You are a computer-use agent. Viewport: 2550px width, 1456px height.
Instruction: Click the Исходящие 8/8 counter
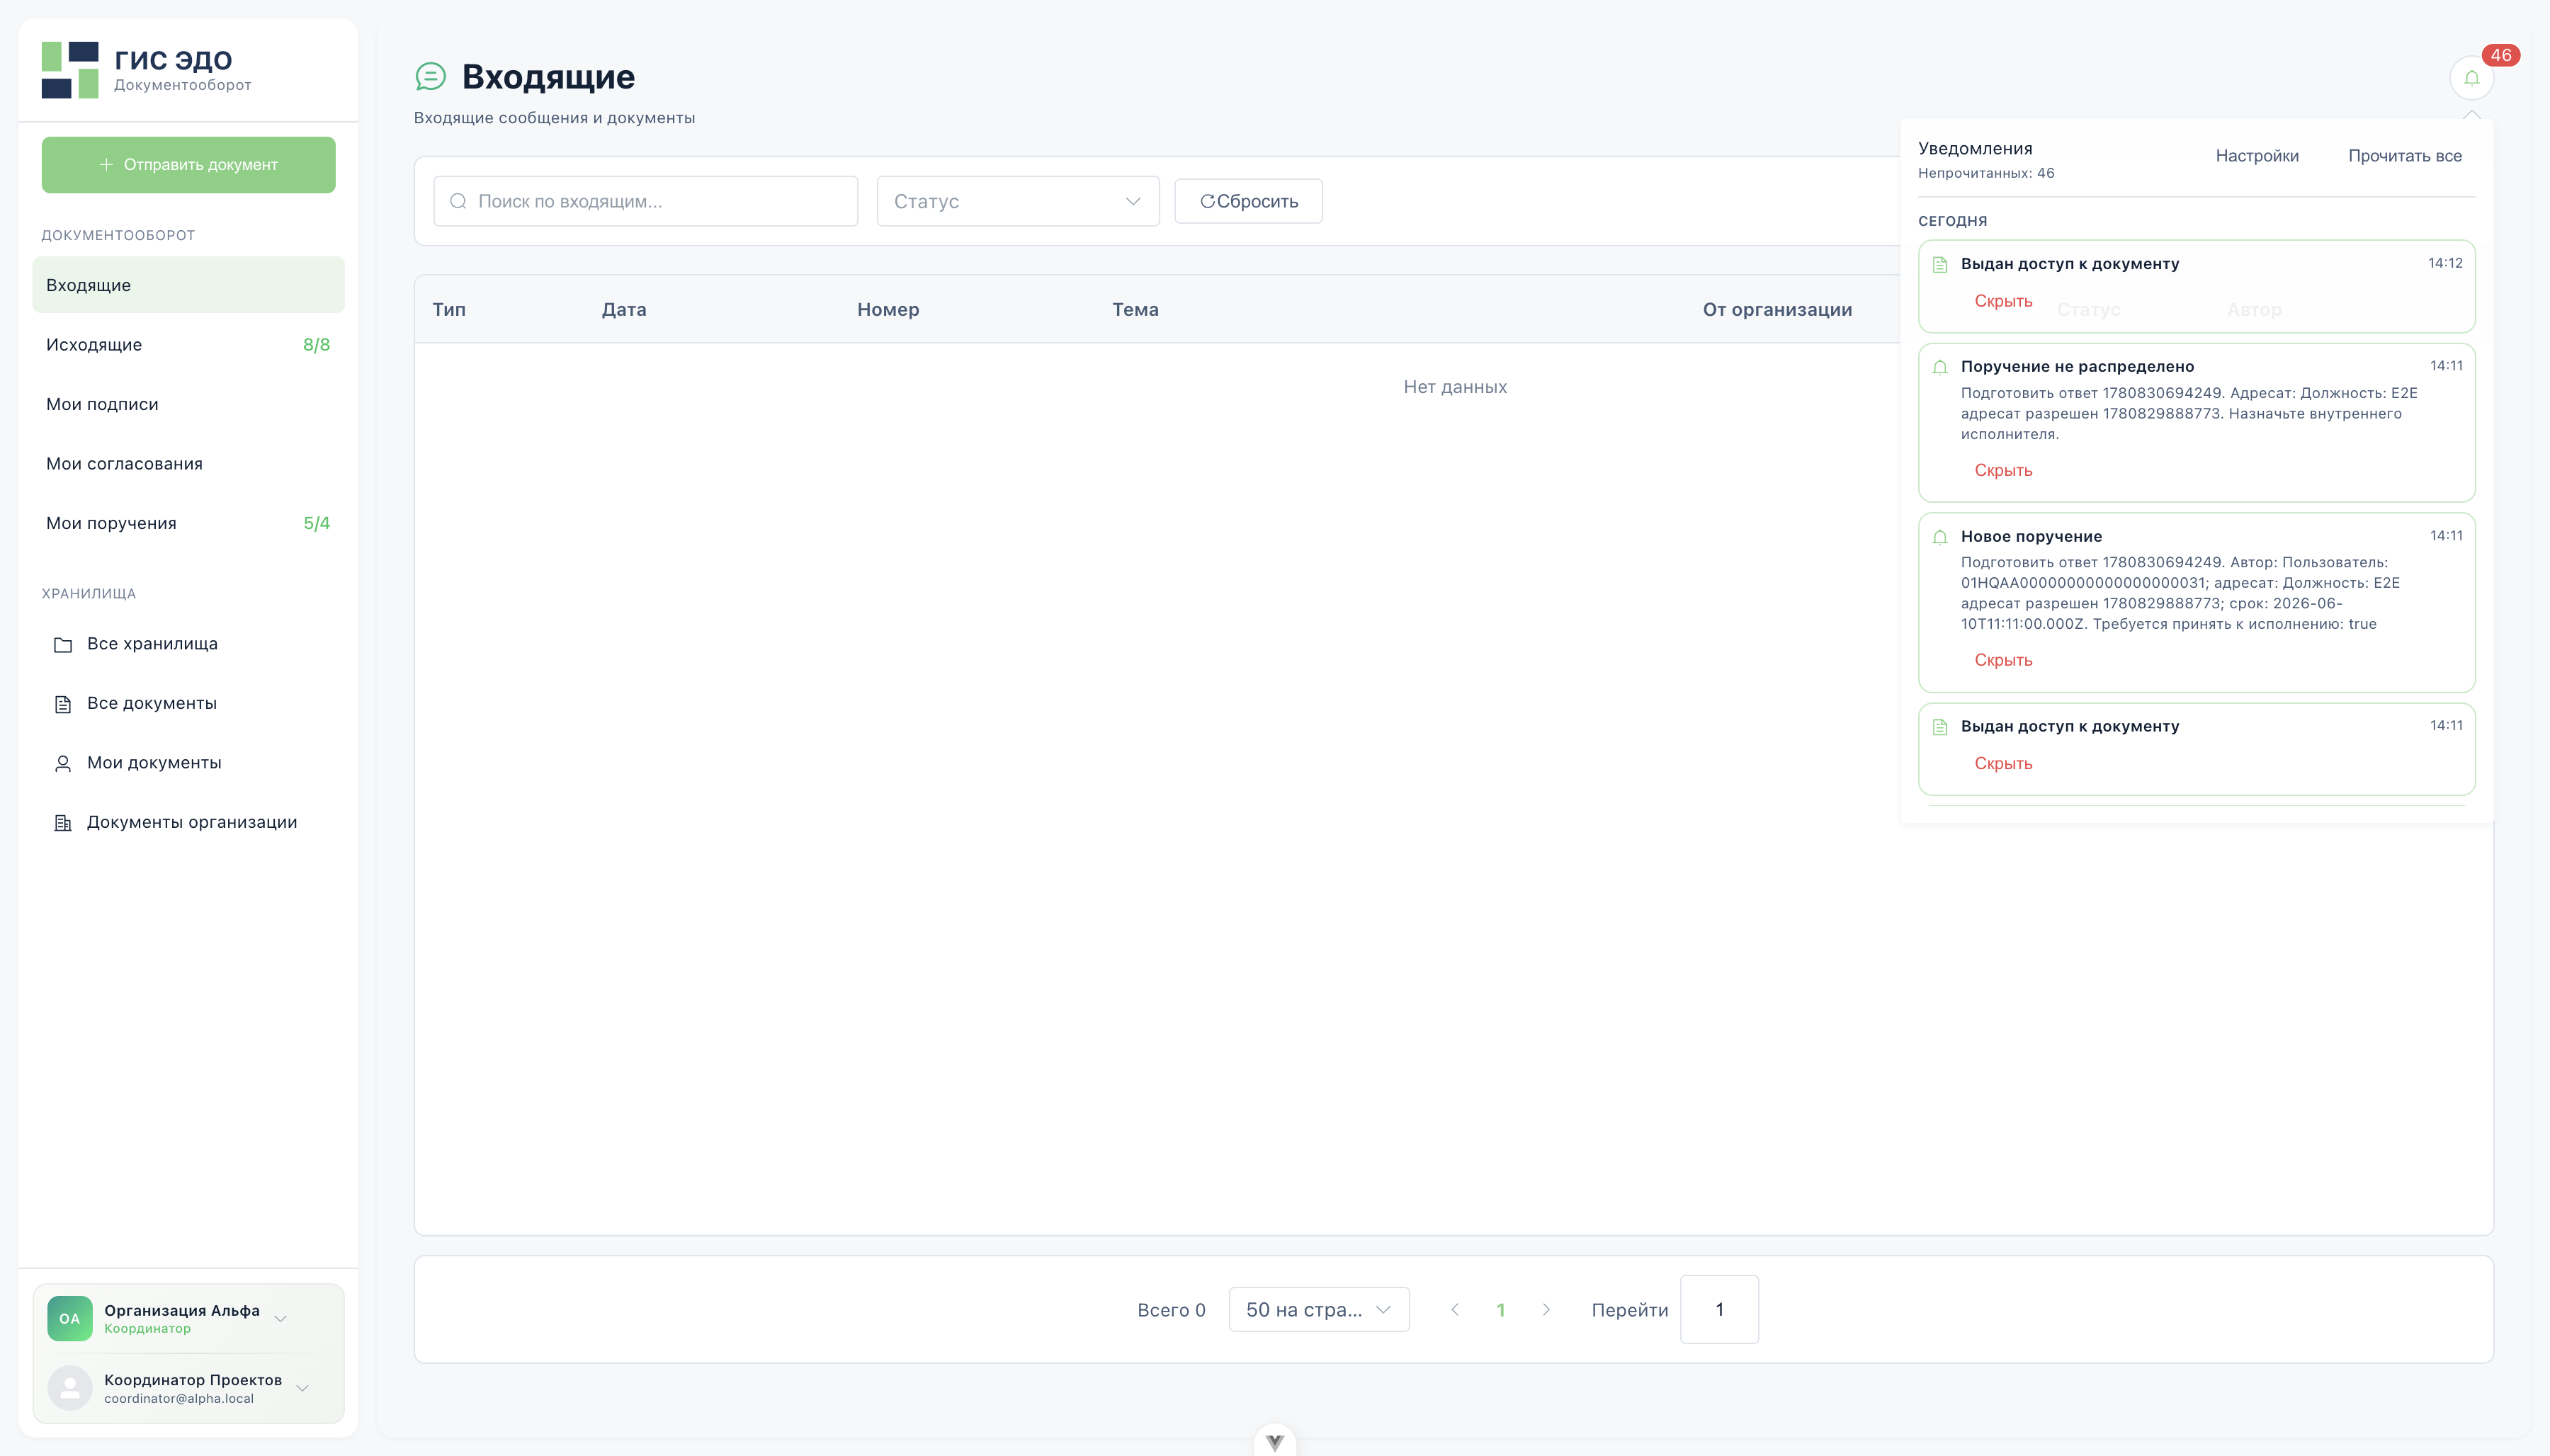click(x=316, y=345)
